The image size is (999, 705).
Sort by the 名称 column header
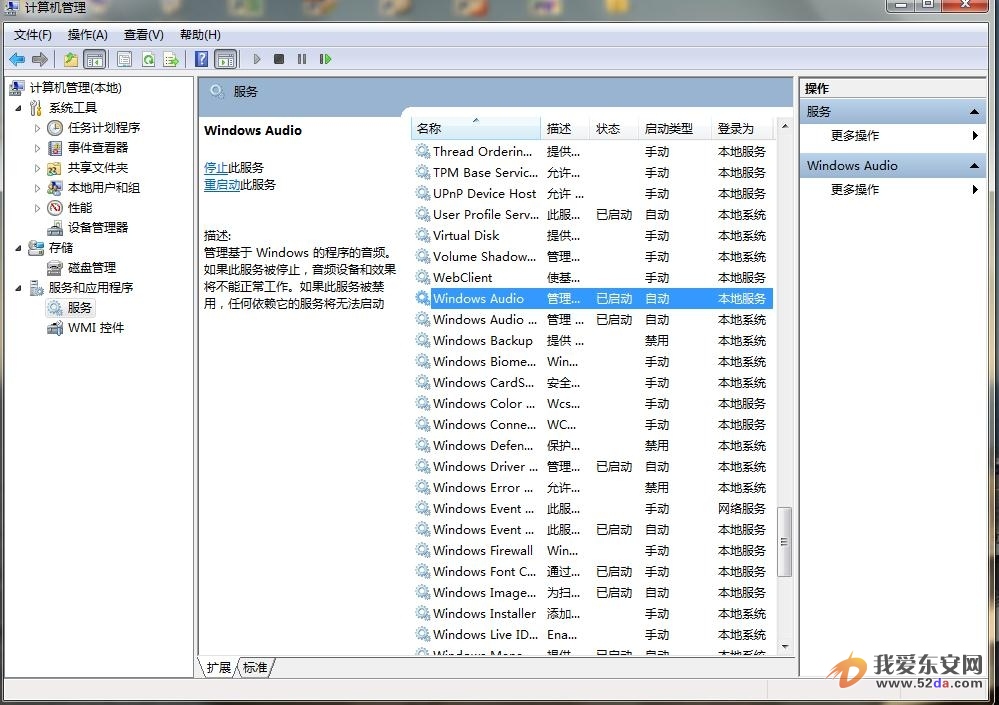476,129
